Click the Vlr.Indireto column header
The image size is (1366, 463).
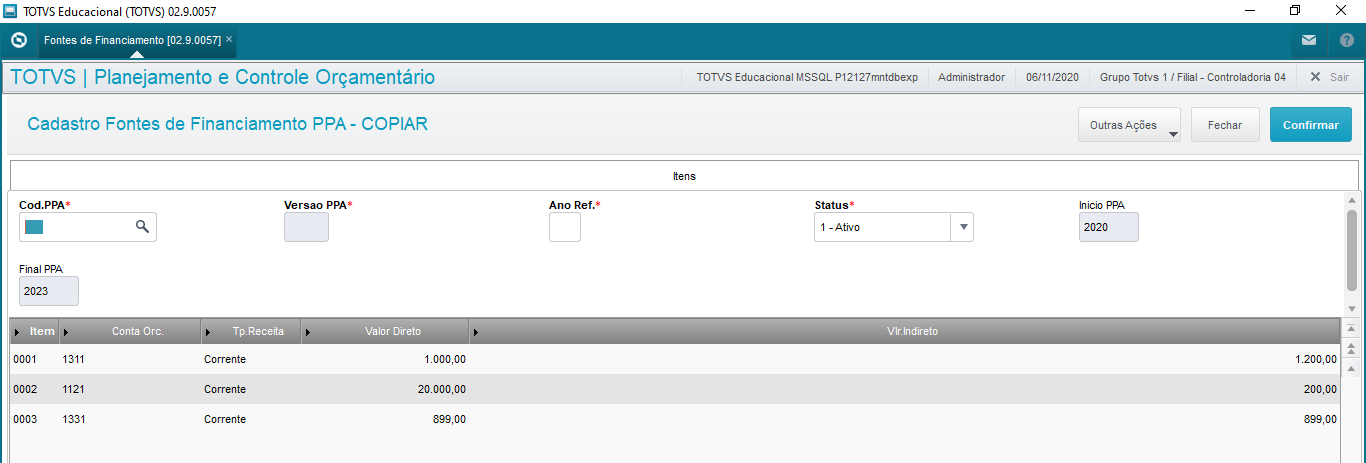[904, 331]
